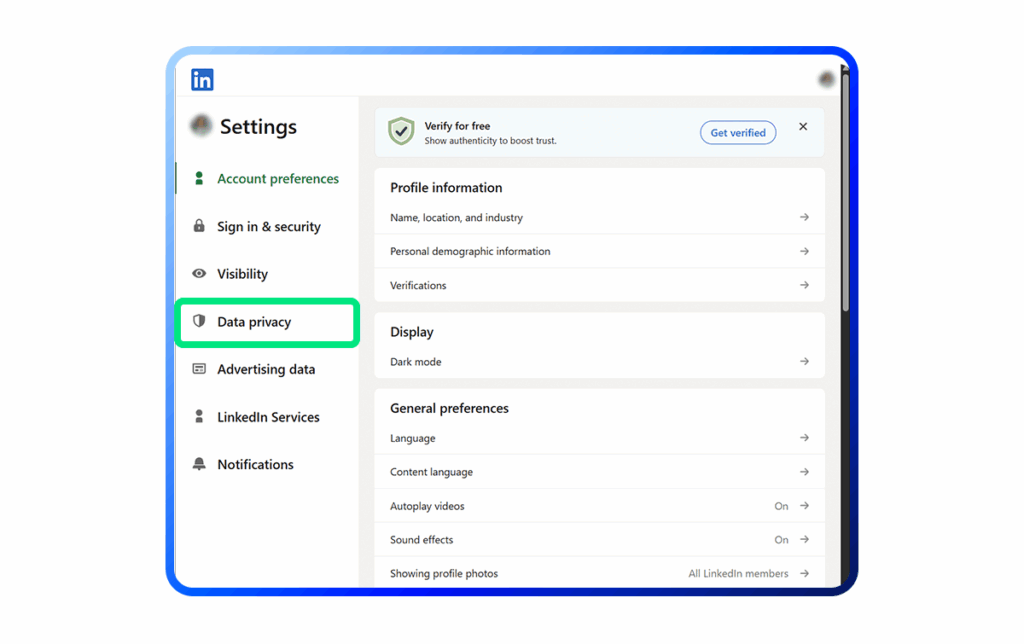This screenshot has width=1024, height=644.
Task: Expand the Dark mode settings arrow
Action: point(805,361)
